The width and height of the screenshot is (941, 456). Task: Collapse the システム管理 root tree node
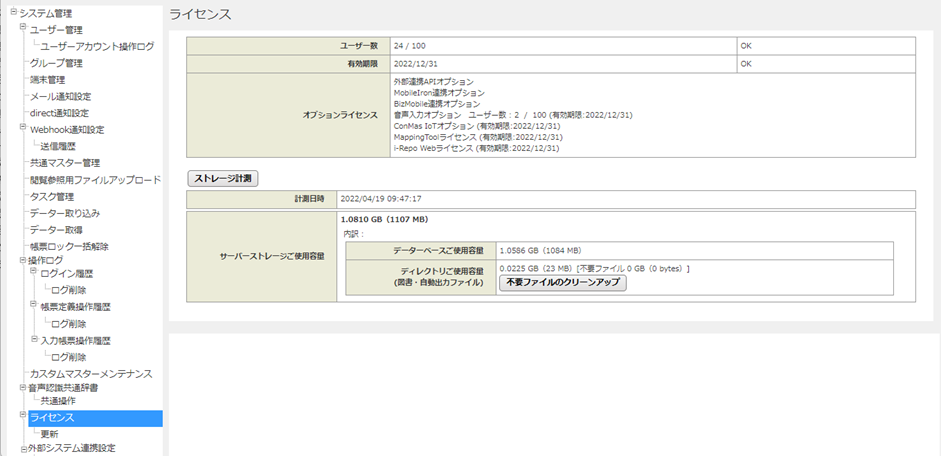click(x=13, y=12)
